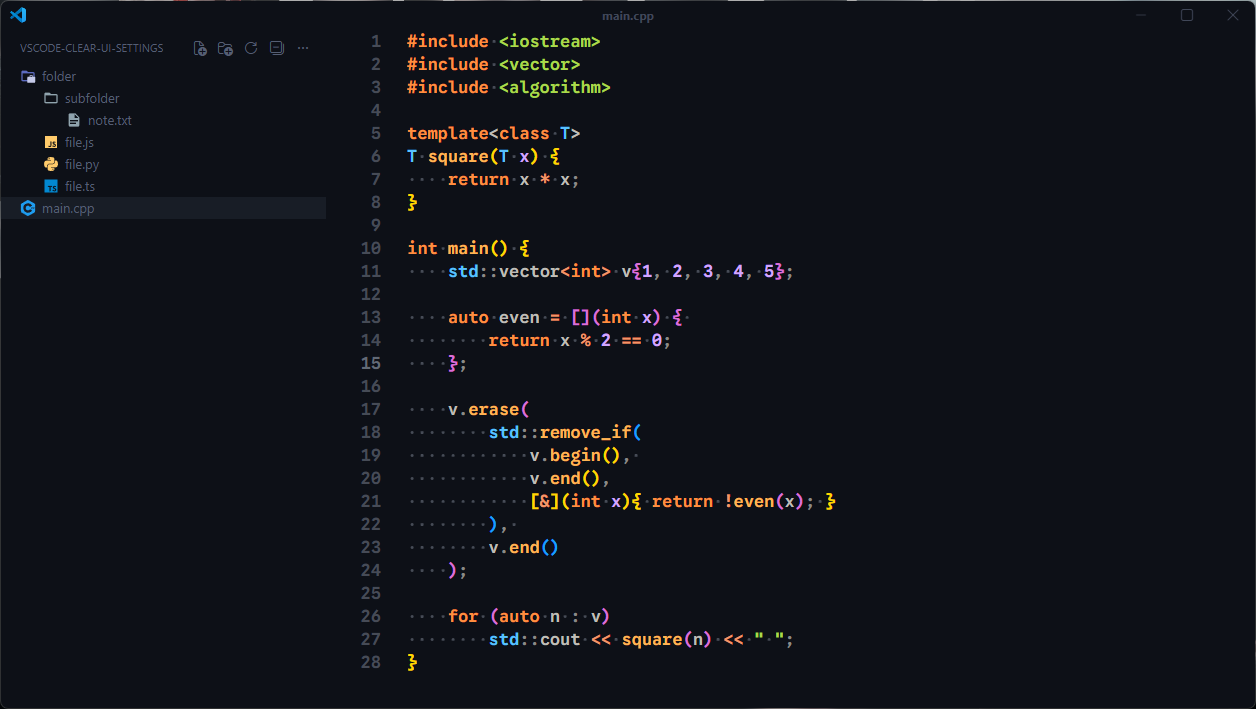Place cursor on '<iostream>' include
The width and height of the screenshot is (1256, 709).
(x=549, y=41)
